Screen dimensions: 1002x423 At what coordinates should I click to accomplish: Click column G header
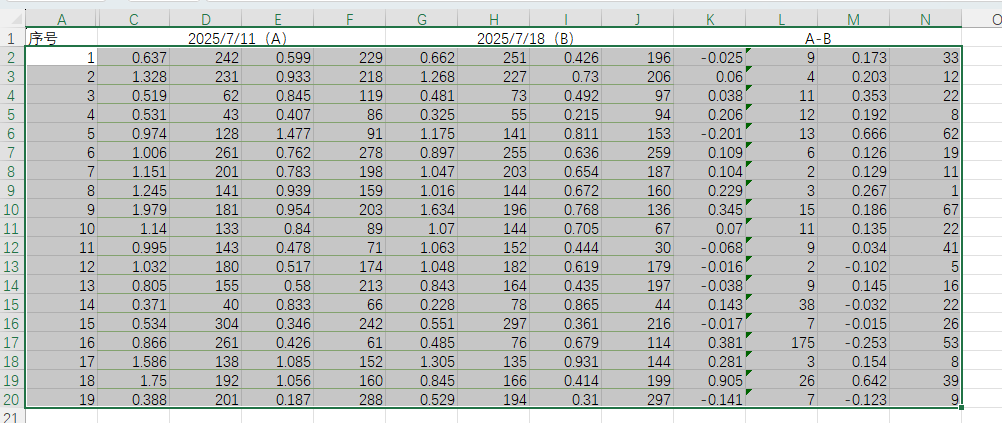point(421,19)
